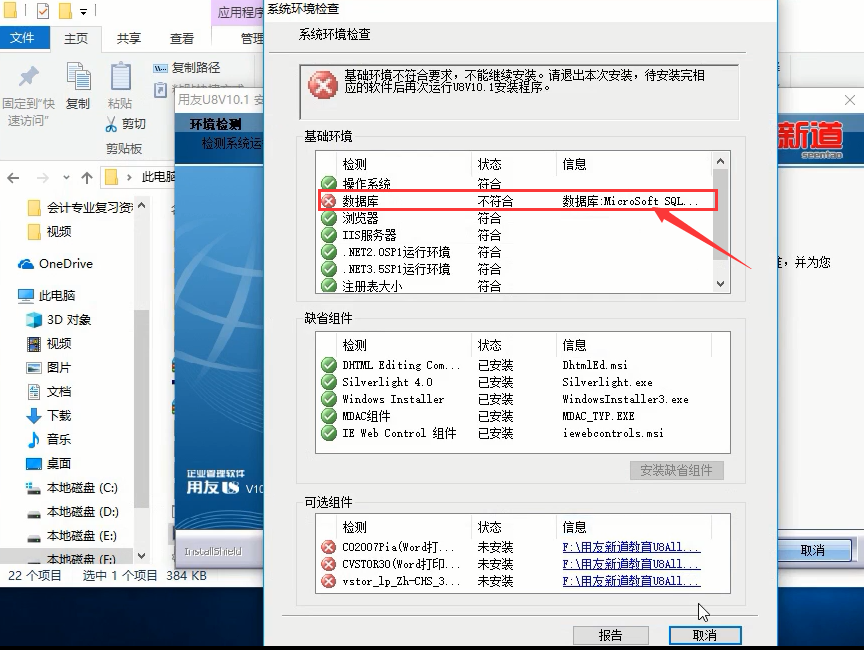Open 本地磁盘 (C:) in navigation pane

pos(72,488)
